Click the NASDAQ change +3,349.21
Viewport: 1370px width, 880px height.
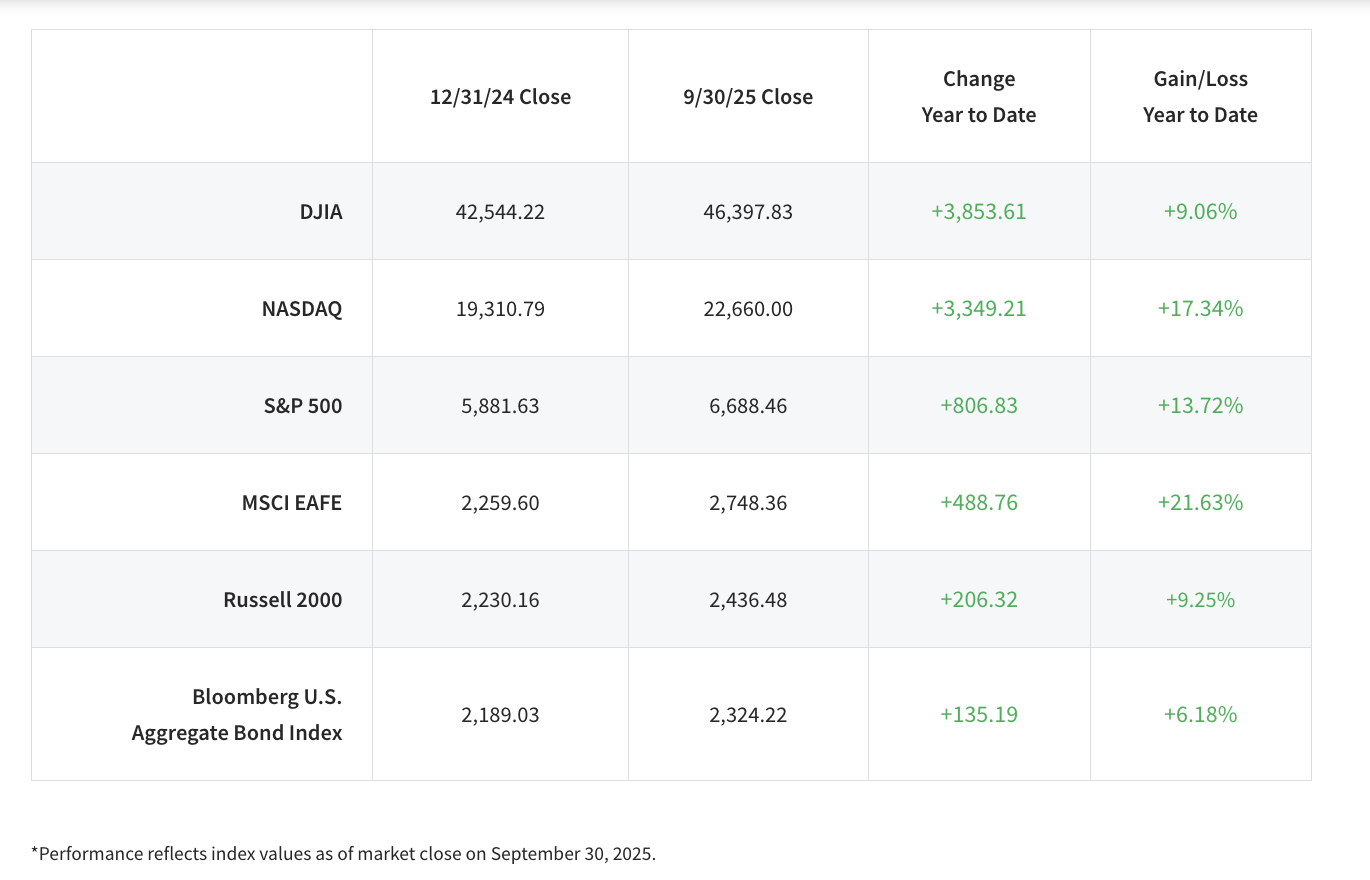coord(979,309)
